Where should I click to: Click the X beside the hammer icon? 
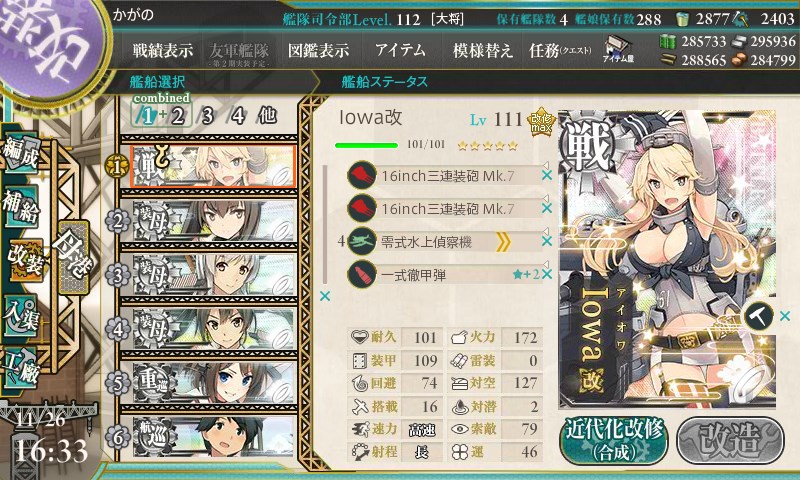tap(785, 316)
